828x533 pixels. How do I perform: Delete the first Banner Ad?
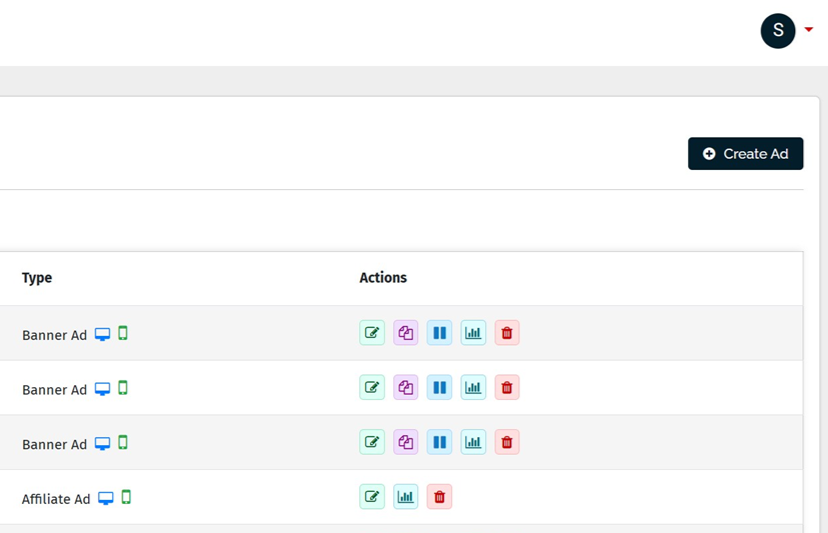coord(507,333)
